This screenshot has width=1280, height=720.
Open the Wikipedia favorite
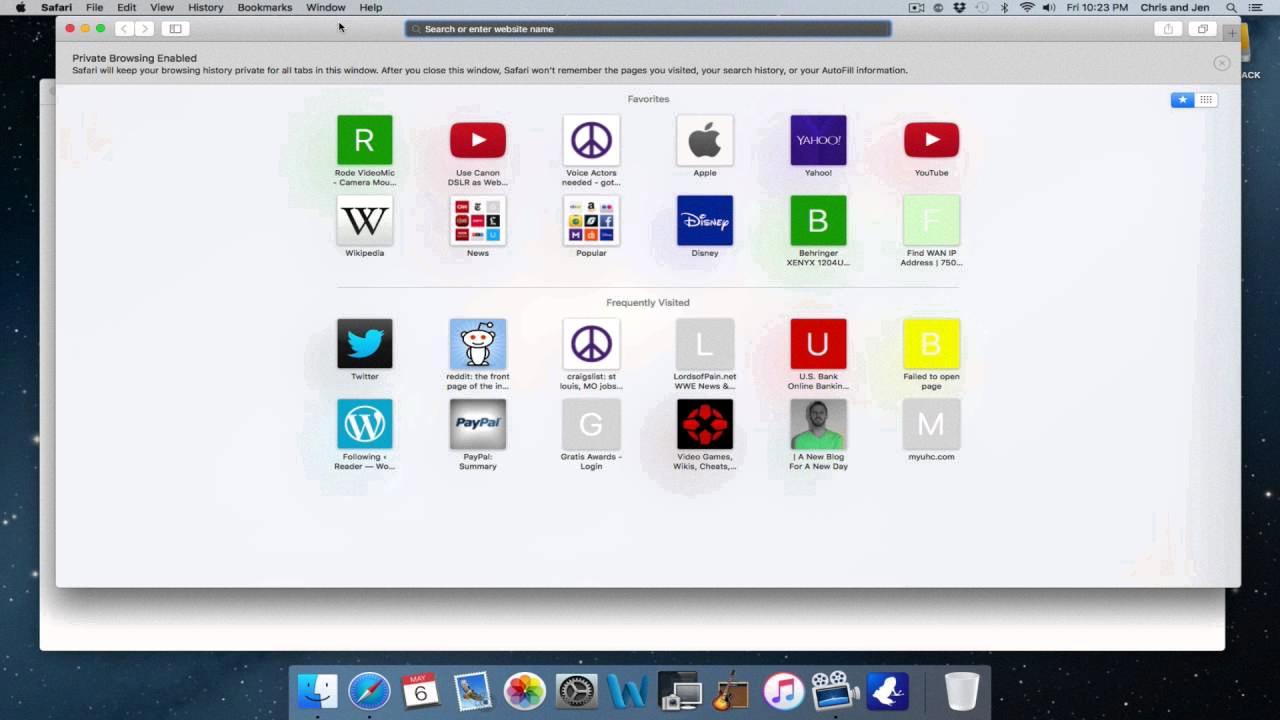(x=364, y=220)
